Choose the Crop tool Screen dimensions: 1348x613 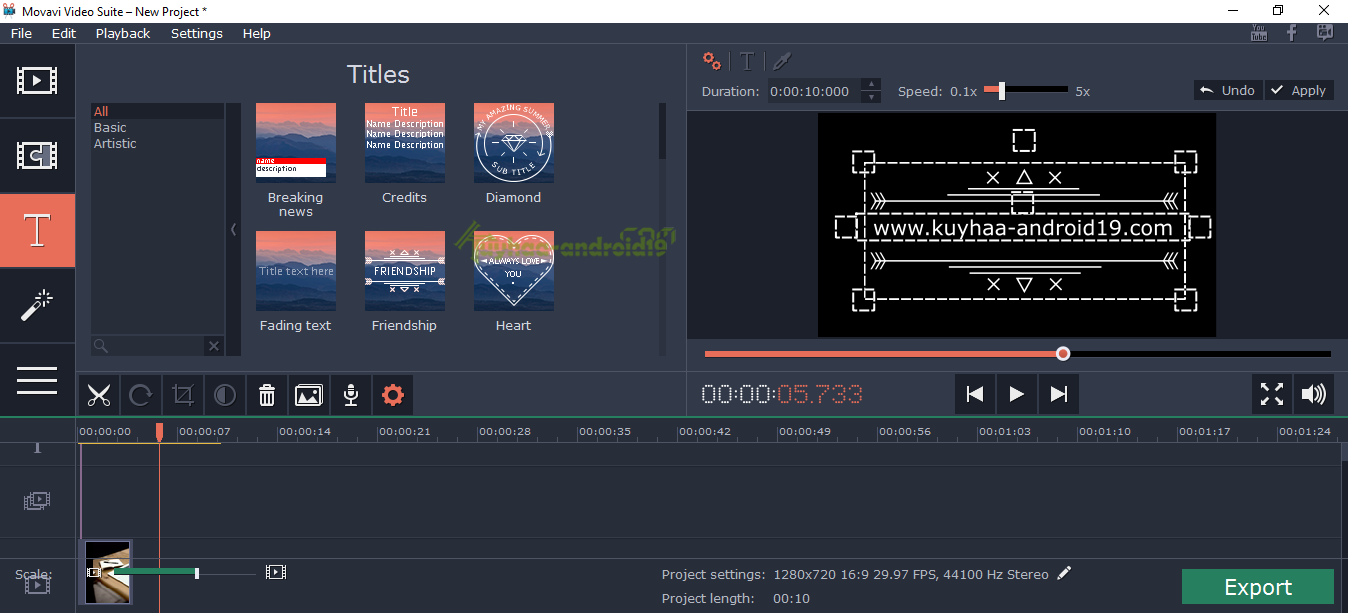[x=182, y=395]
